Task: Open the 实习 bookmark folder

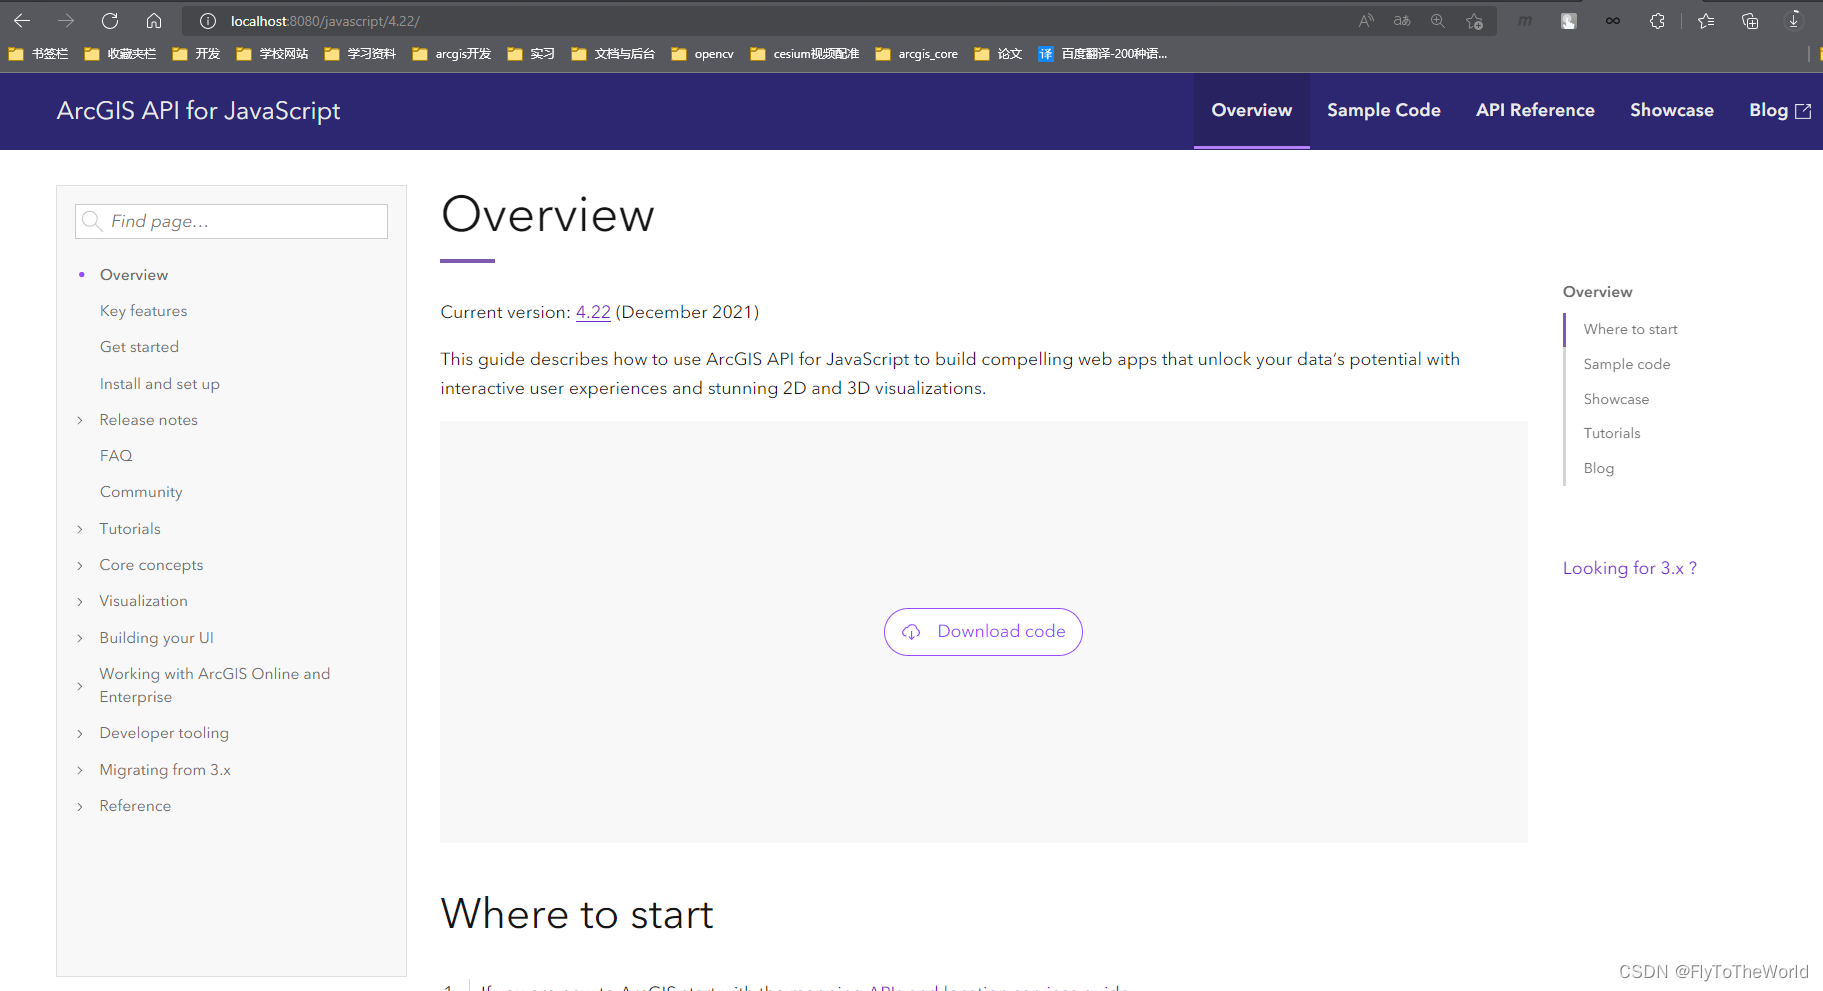Action: point(531,54)
